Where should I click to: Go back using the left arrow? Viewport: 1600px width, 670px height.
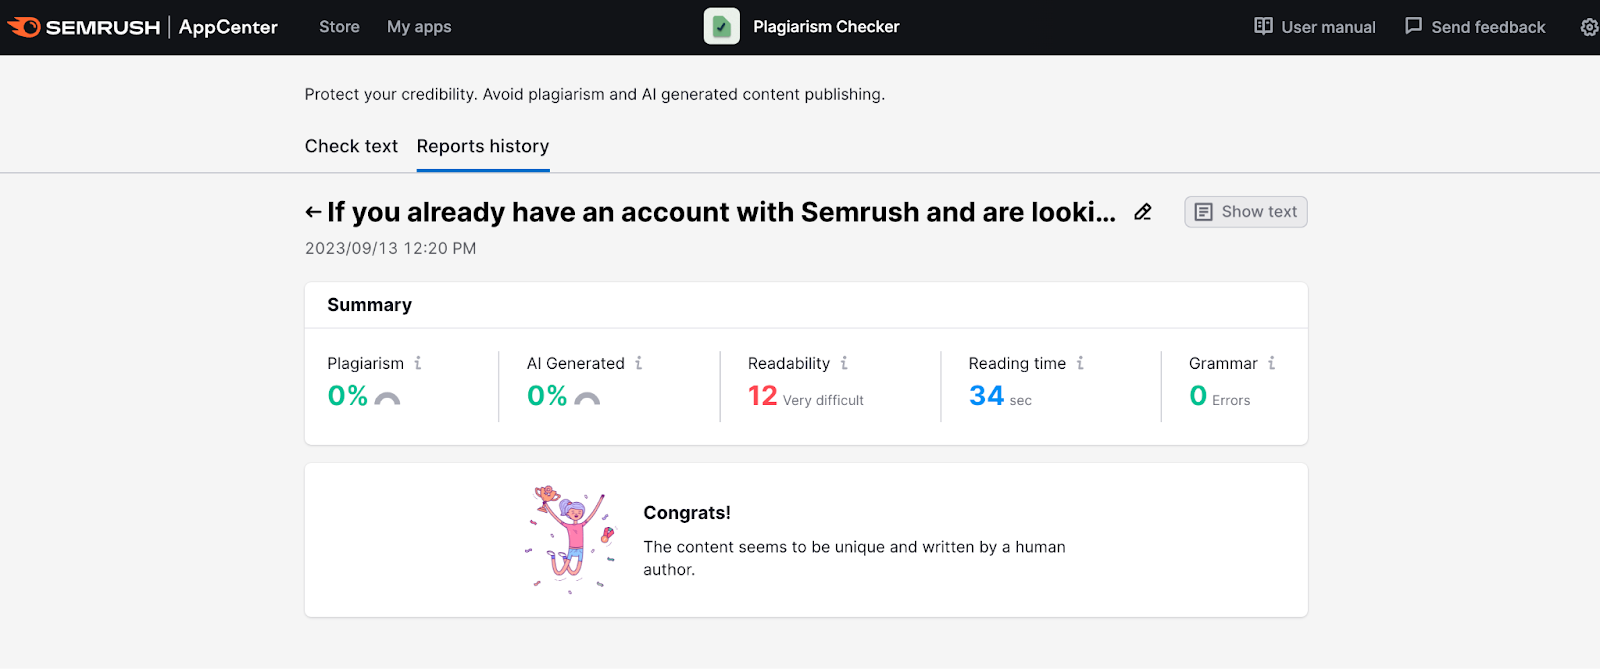tap(313, 212)
